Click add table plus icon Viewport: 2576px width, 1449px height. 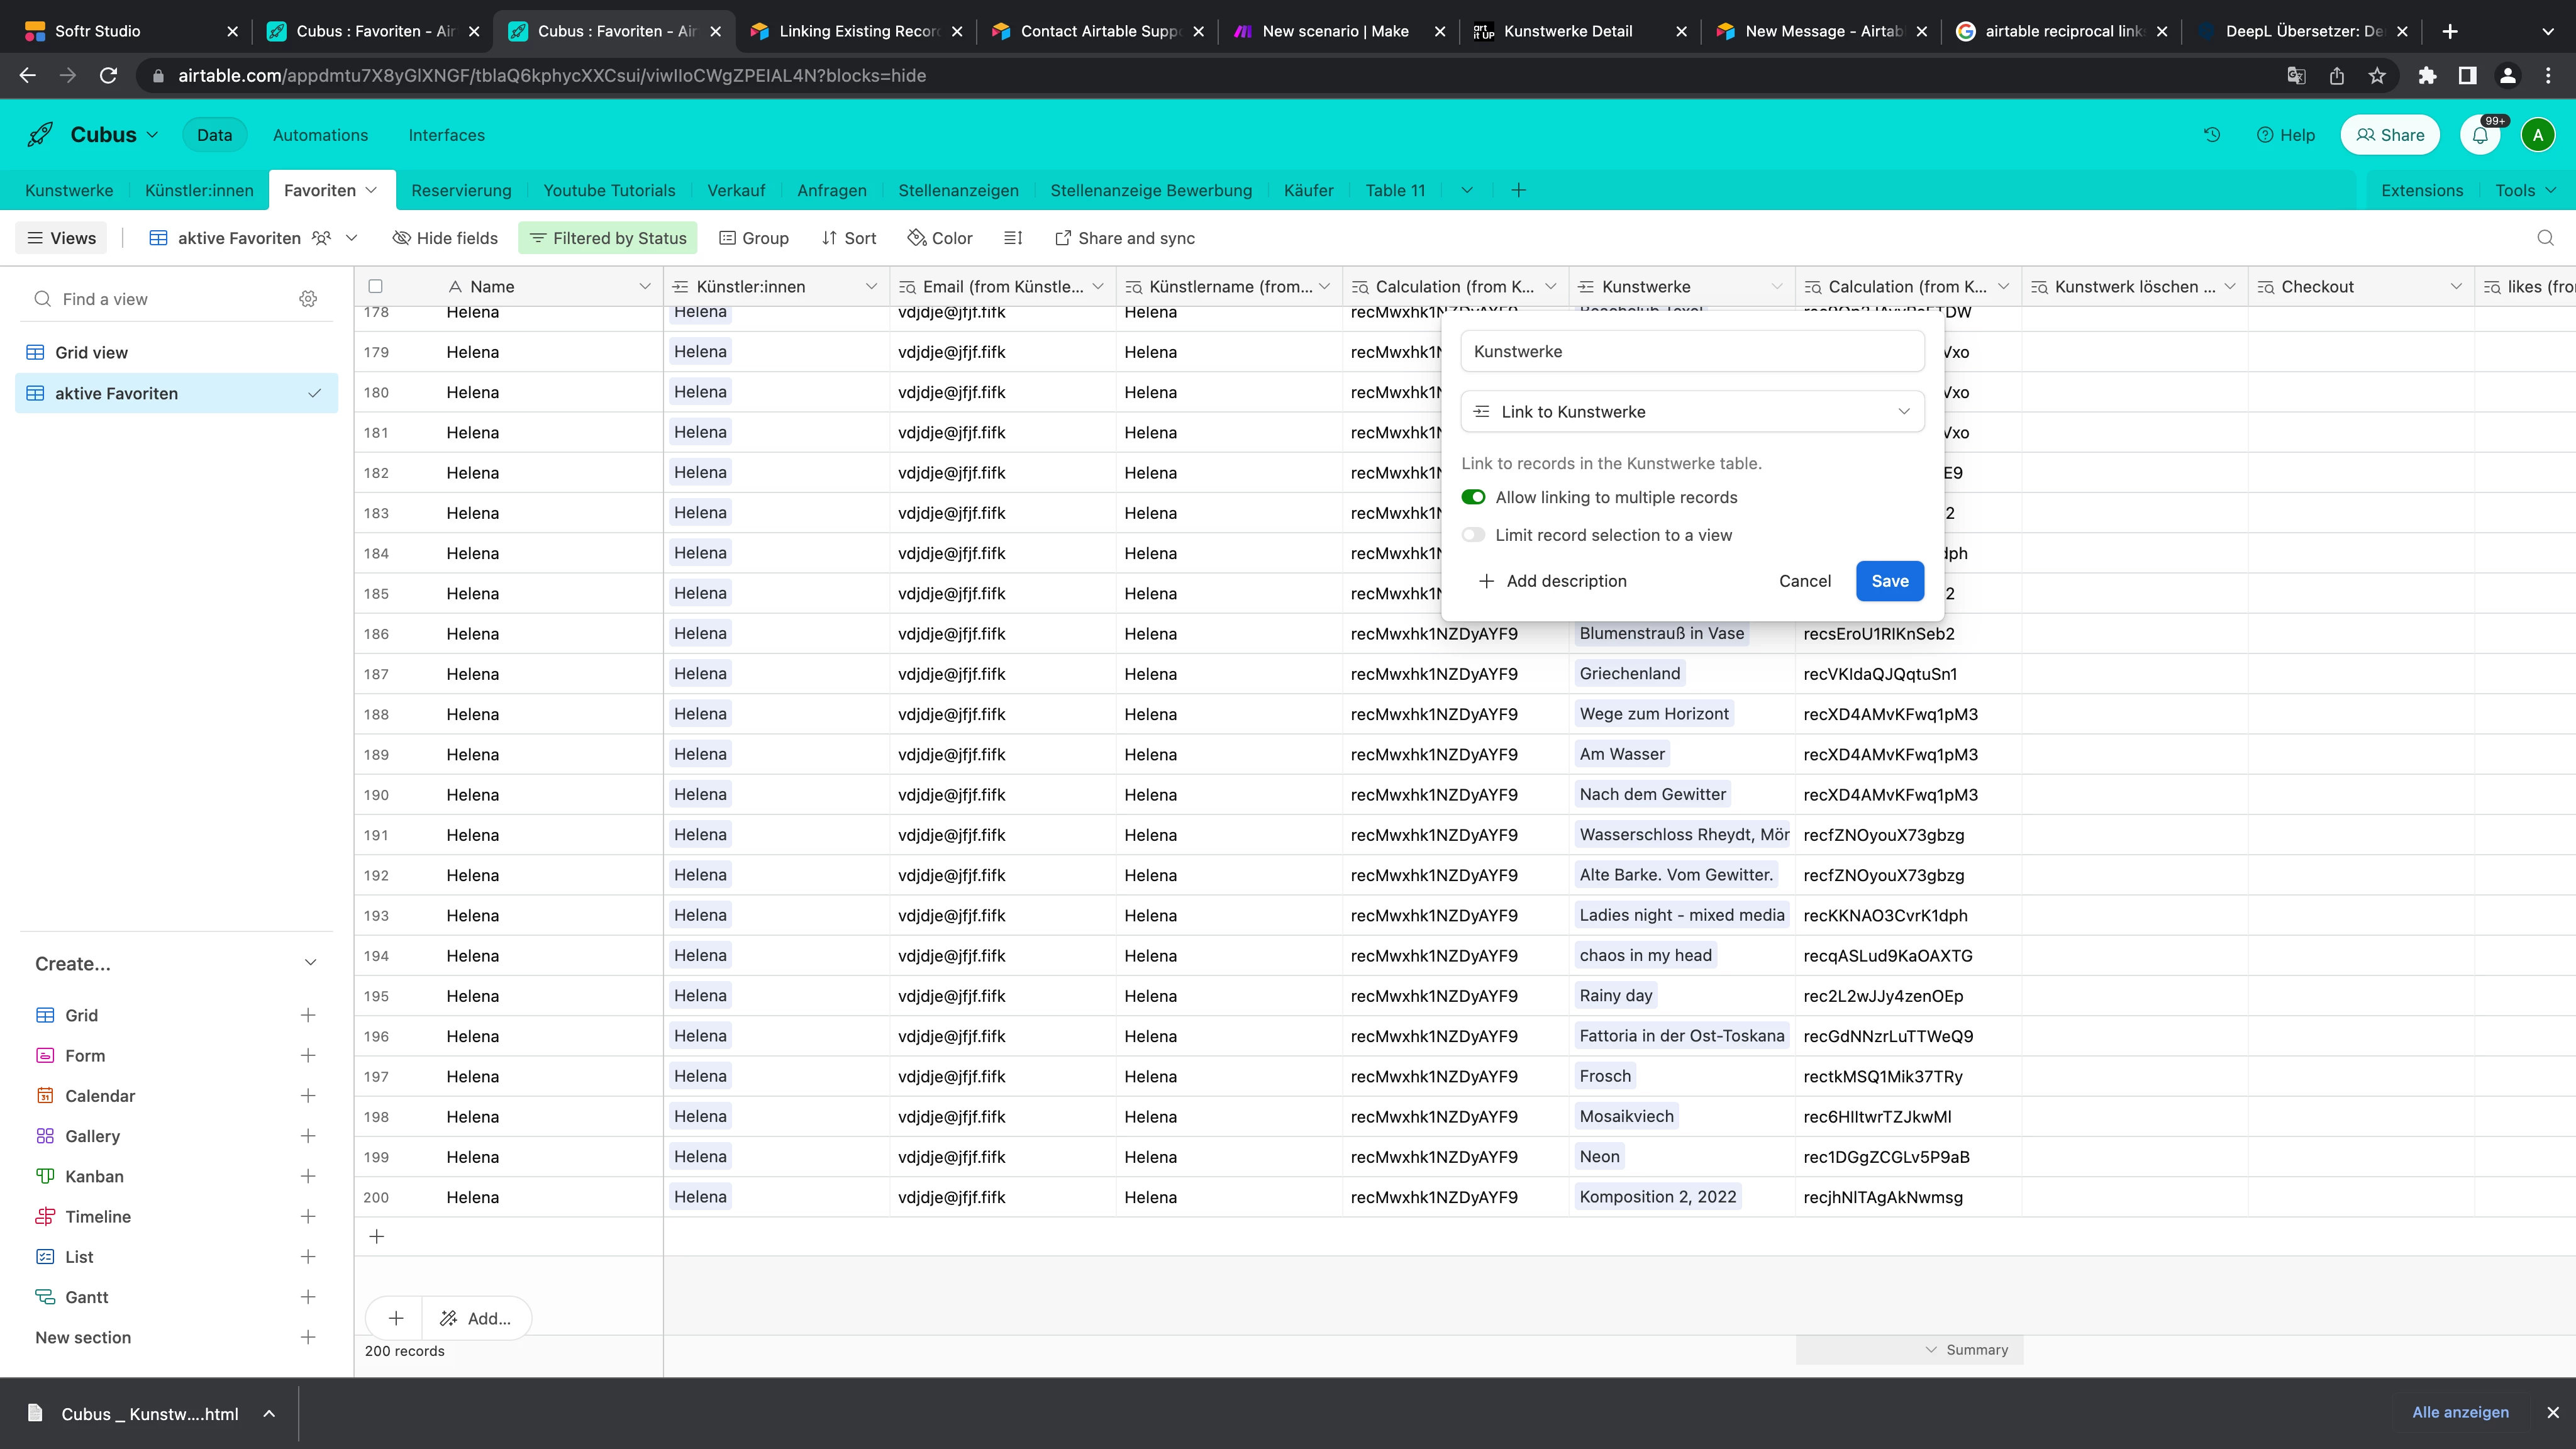coord(1518,190)
